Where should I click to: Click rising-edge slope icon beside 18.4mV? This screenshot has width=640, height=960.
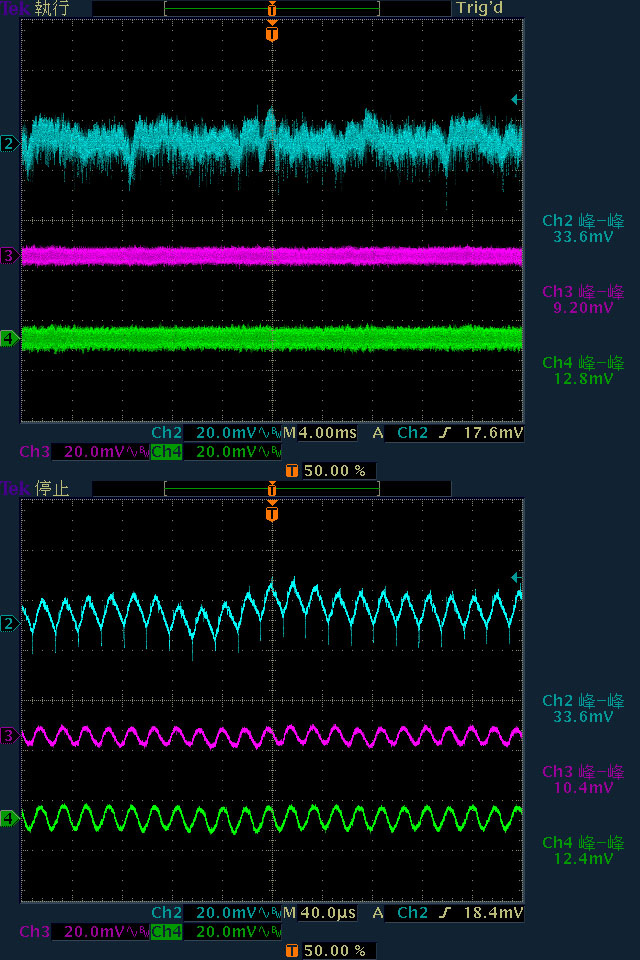coord(445,913)
